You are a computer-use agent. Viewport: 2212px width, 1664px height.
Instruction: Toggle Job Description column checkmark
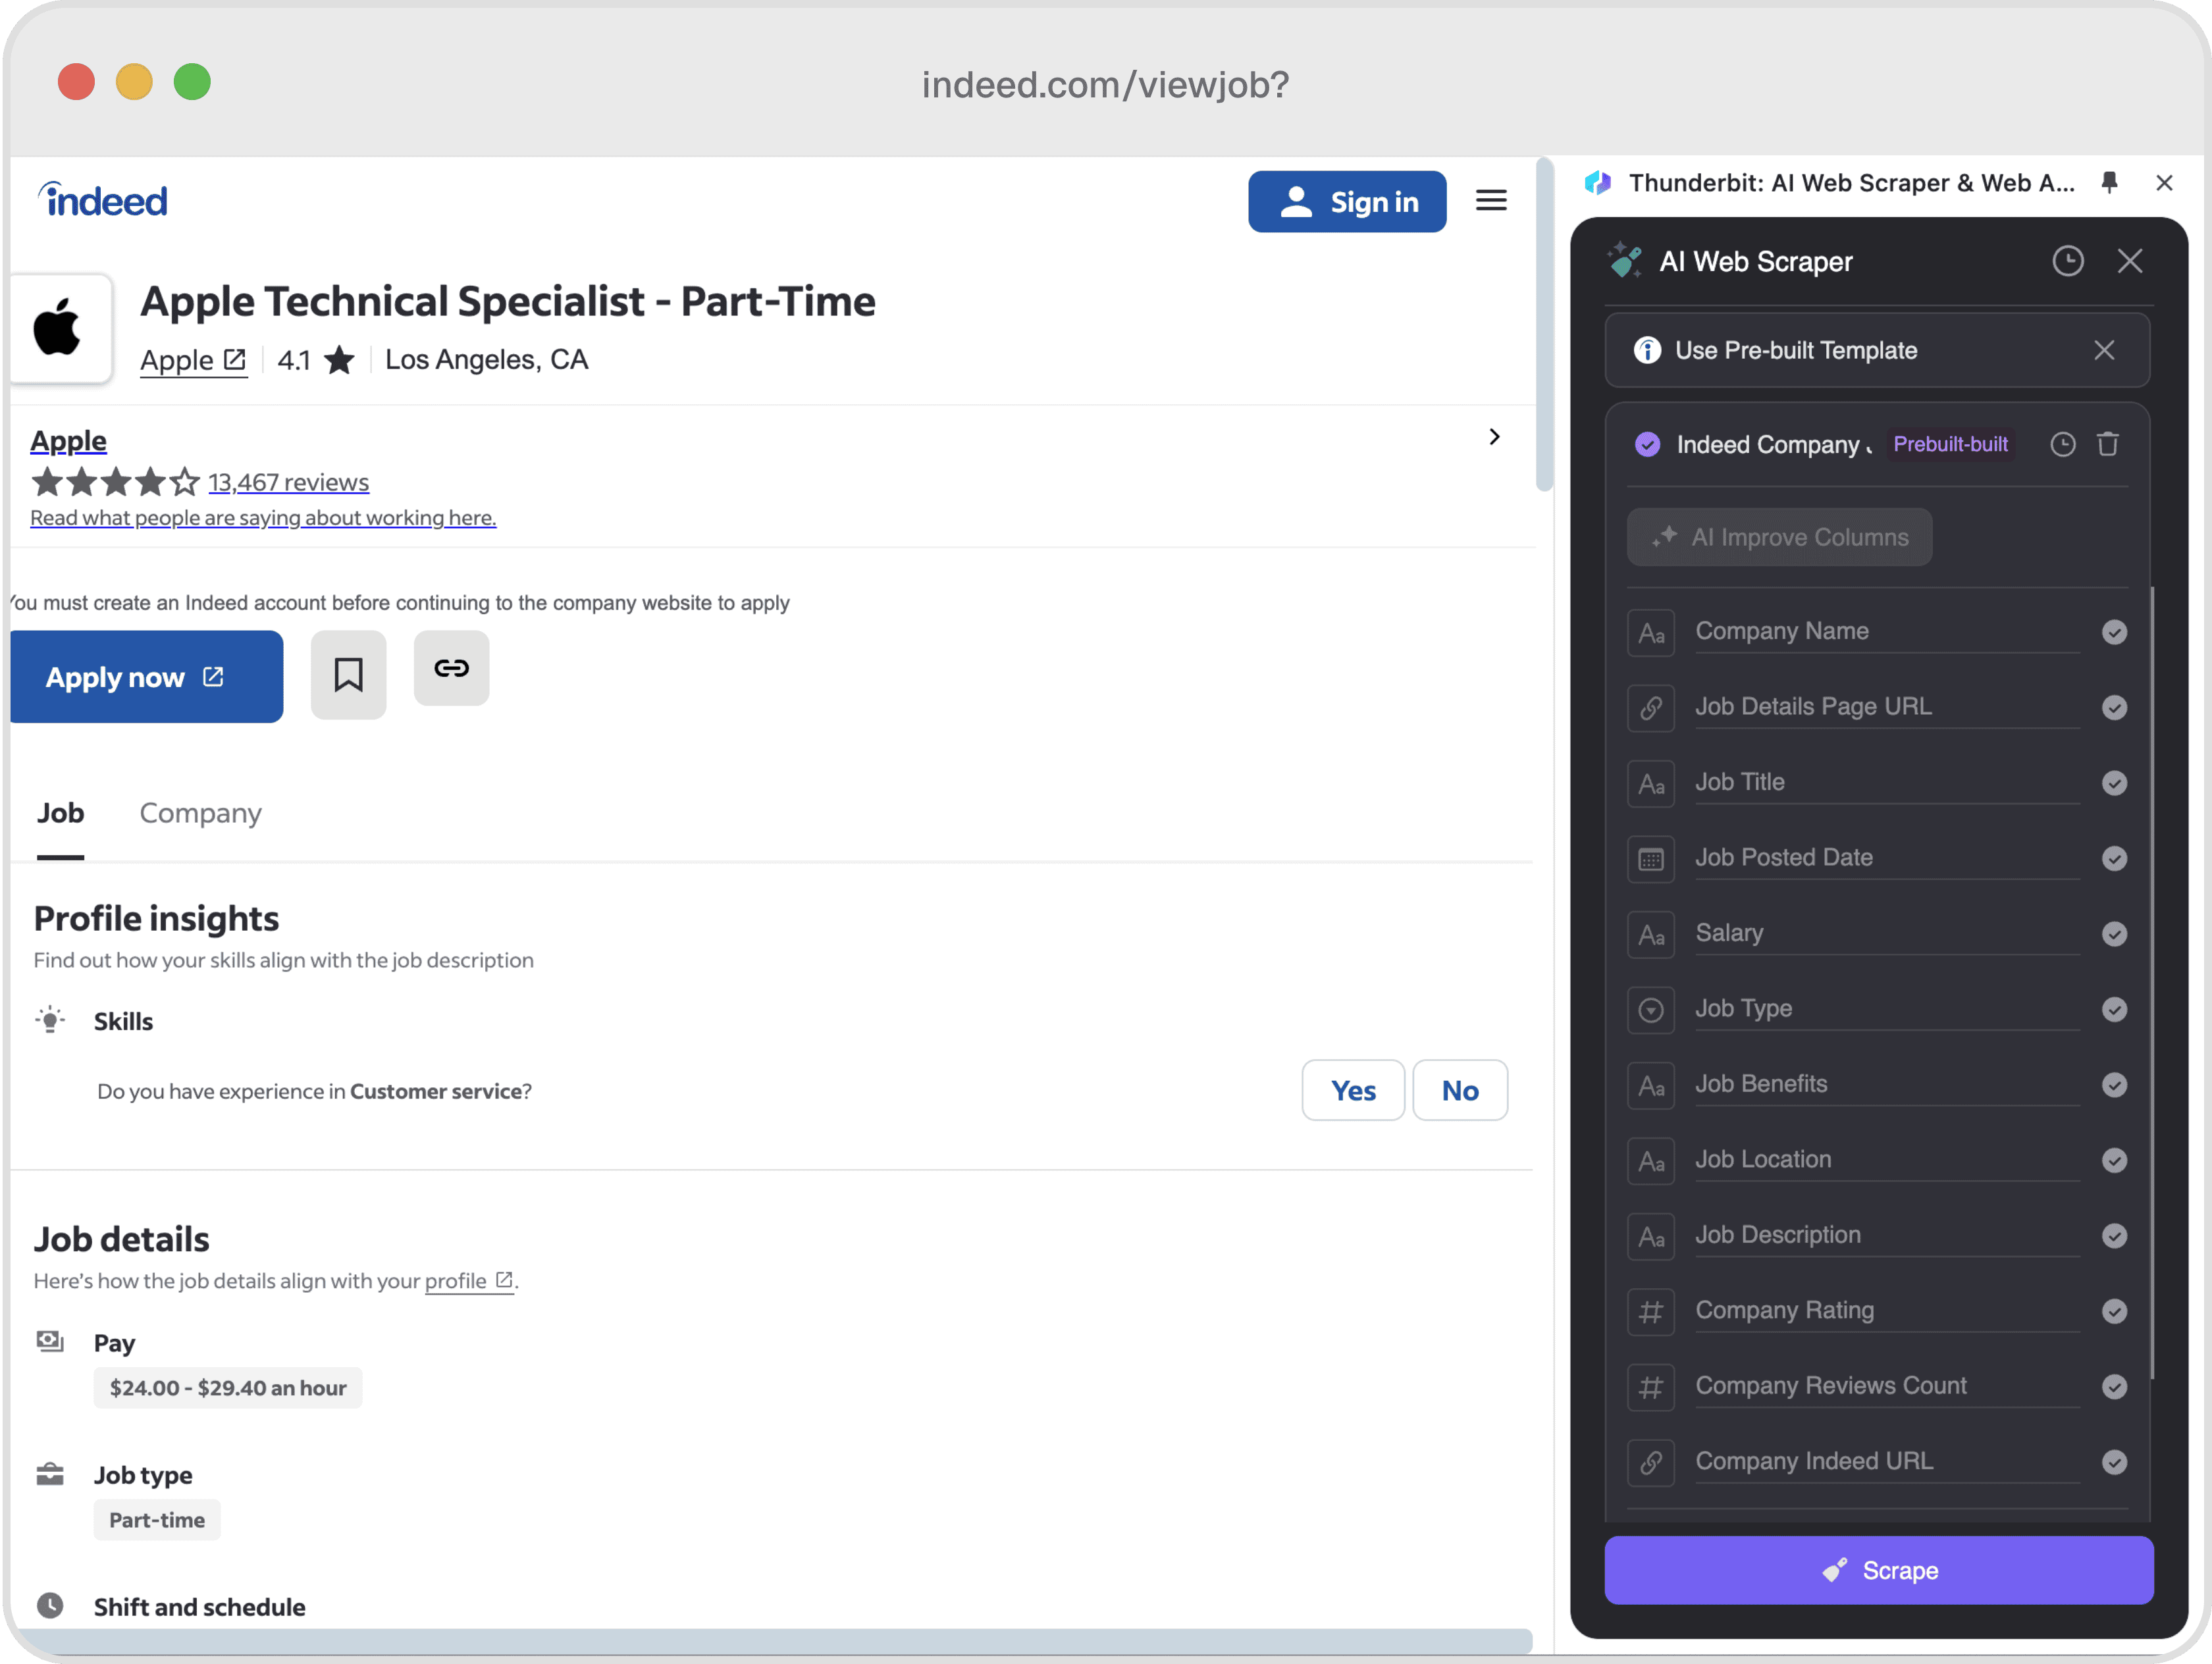pyautogui.click(x=2114, y=1236)
